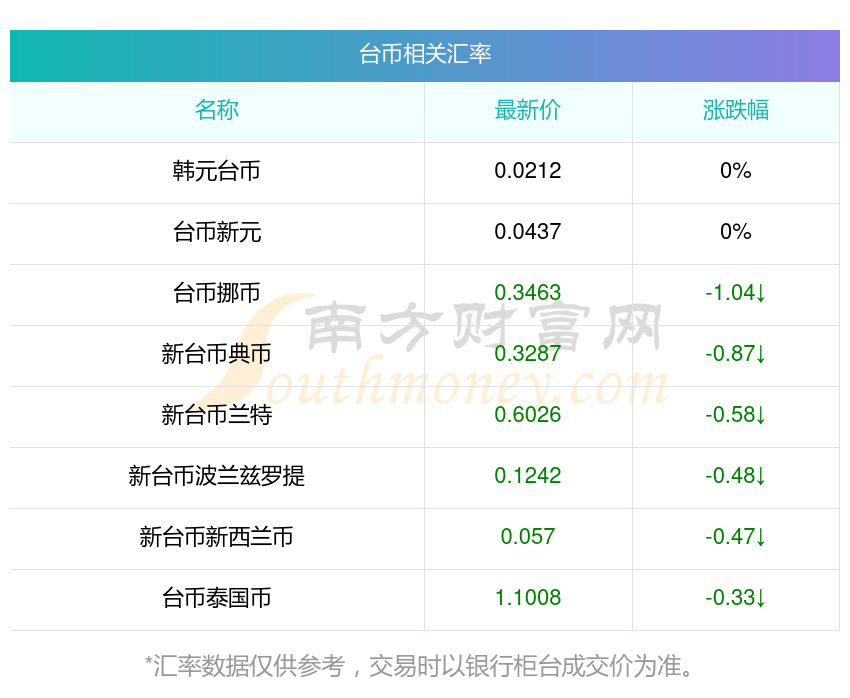Click the price 0.057
The width and height of the screenshot is (850, 698).
(527, 537)
